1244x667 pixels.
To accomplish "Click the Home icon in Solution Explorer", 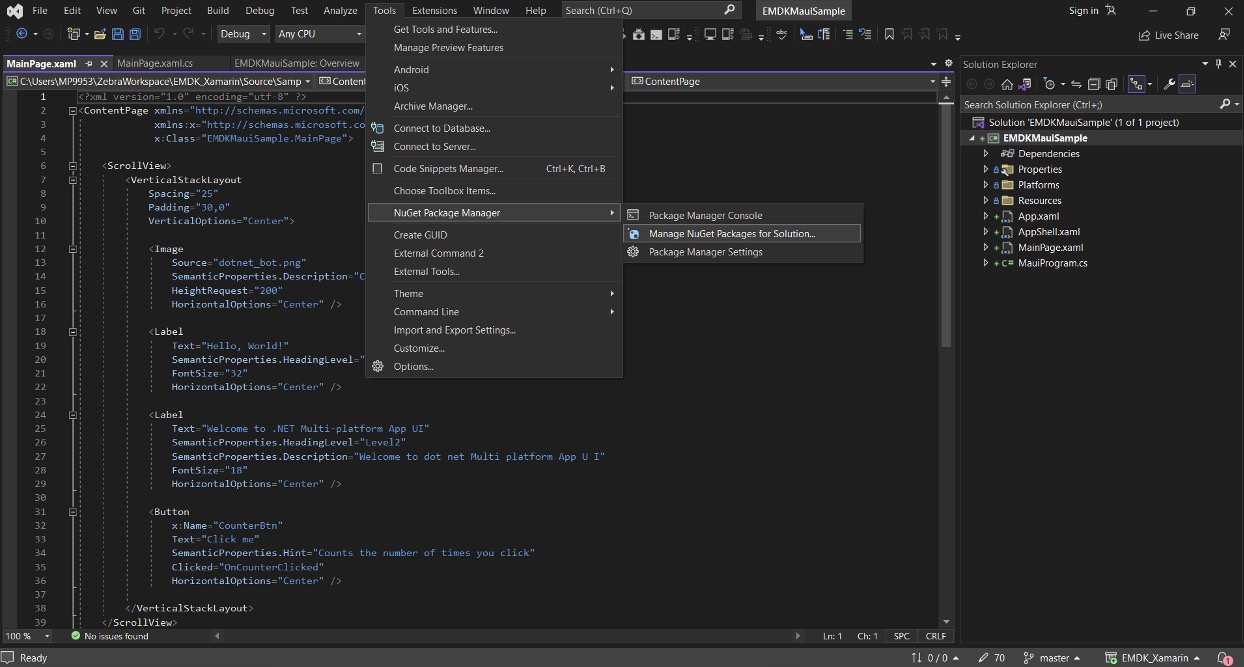I will 1007,84.
